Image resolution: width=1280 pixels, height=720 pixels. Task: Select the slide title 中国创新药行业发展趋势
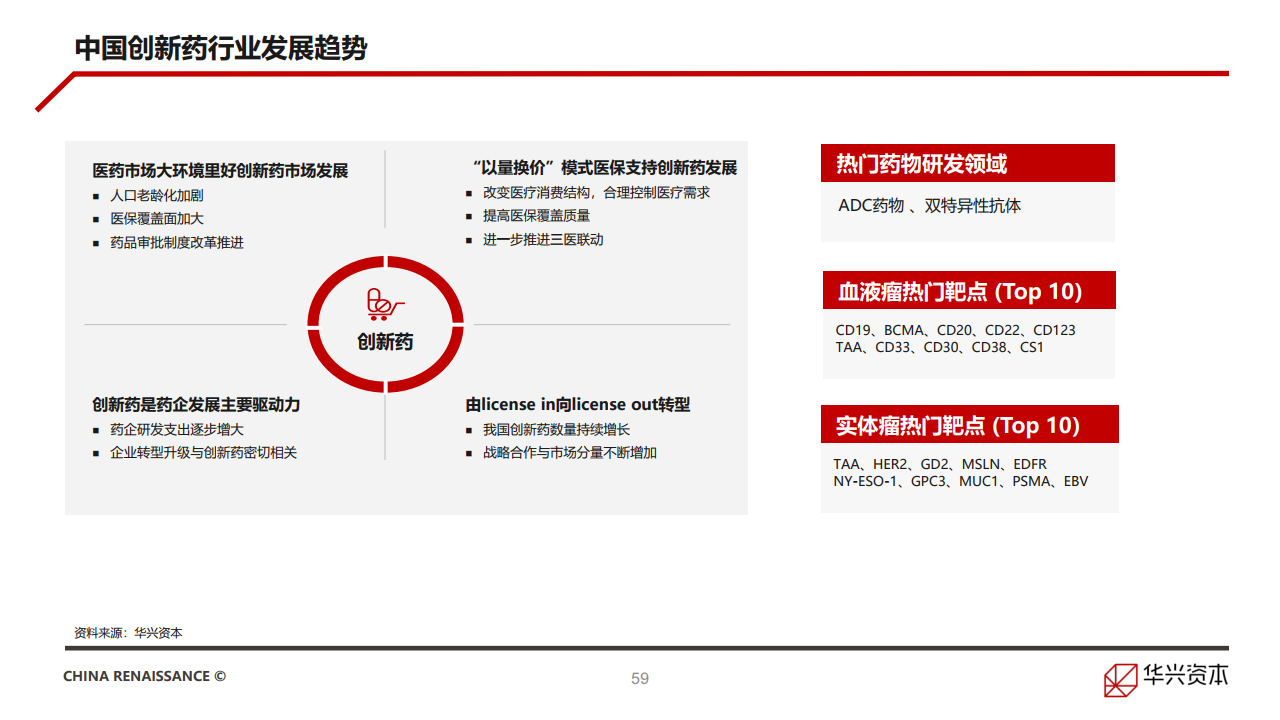221,48
